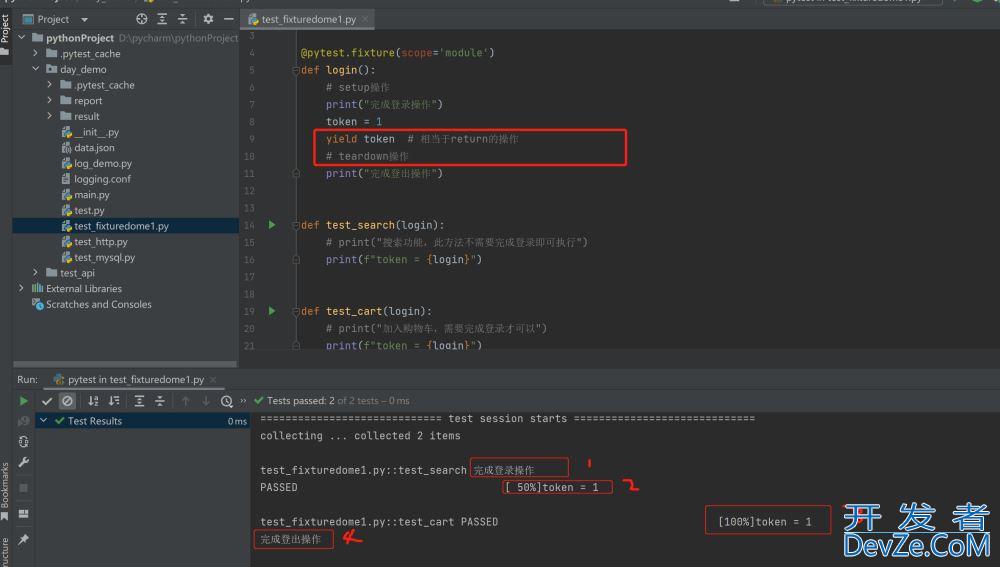
Task: Toggle sort alphabetically in Run toolbar
Action: coord(93,401)
